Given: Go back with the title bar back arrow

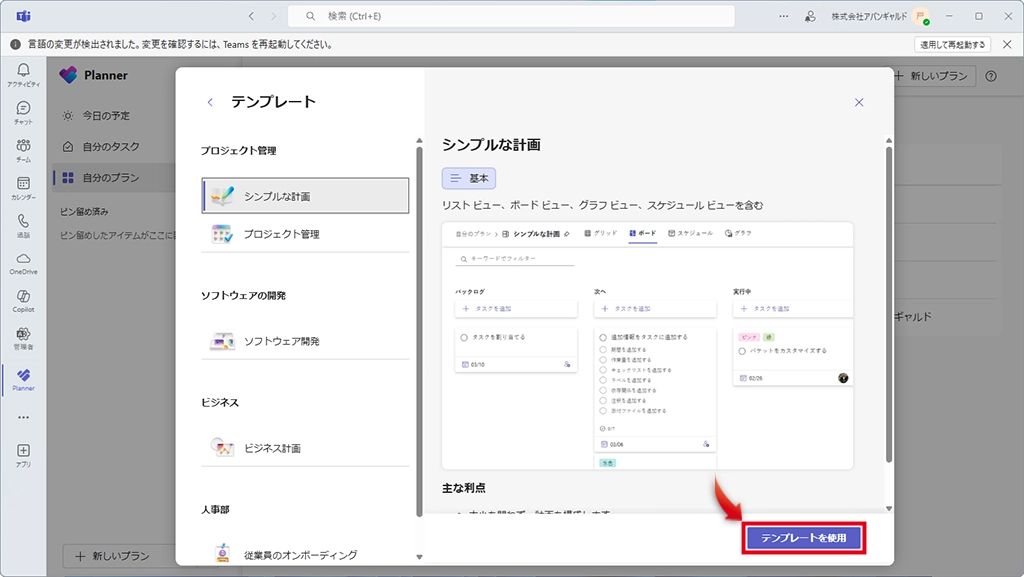Looking at the screenshot, I should point(251,16).
